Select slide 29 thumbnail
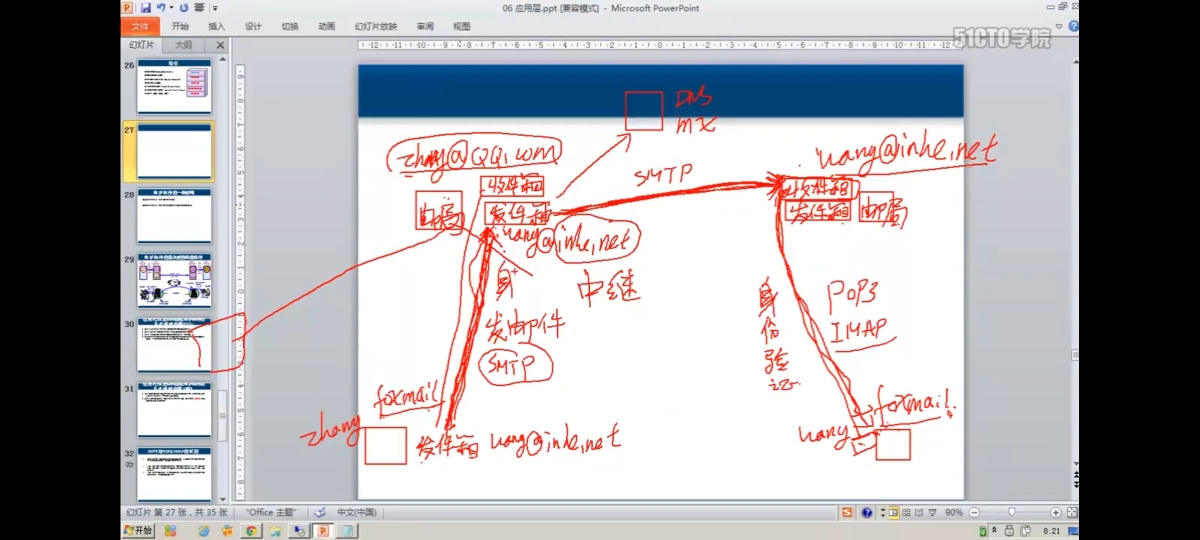 tap(175, 281)
